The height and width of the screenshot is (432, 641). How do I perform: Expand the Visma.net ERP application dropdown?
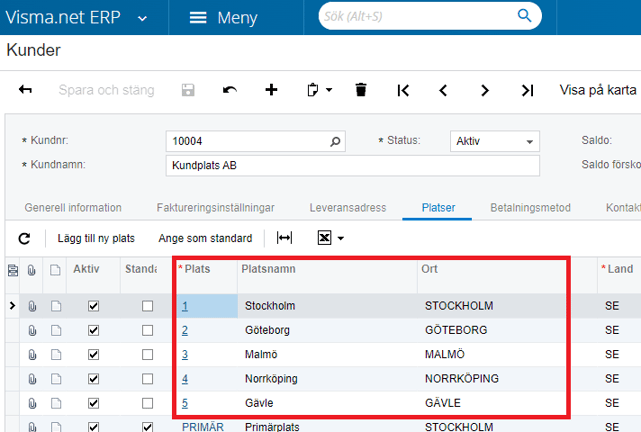click(x=142, y=18)
